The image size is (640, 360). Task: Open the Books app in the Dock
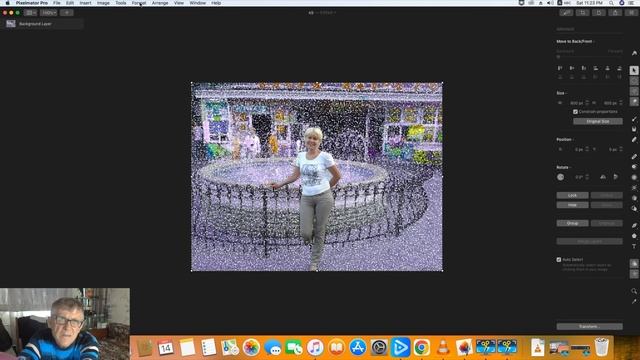(x=336, y=347)
